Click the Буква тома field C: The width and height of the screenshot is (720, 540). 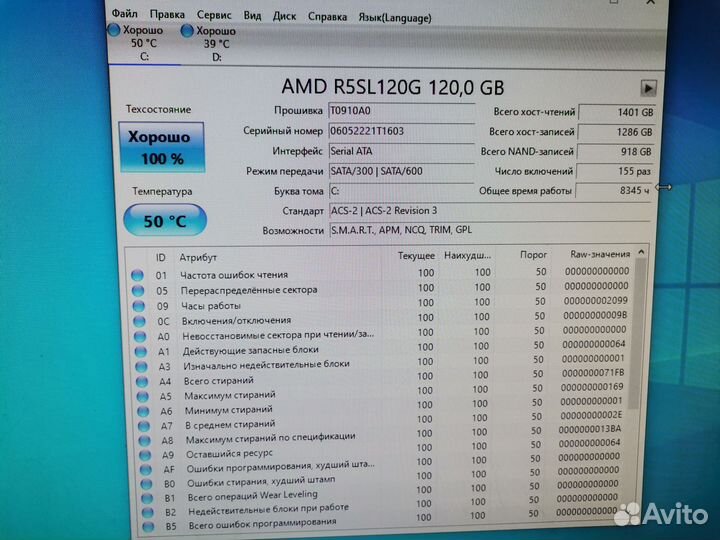tap(402, 191)
